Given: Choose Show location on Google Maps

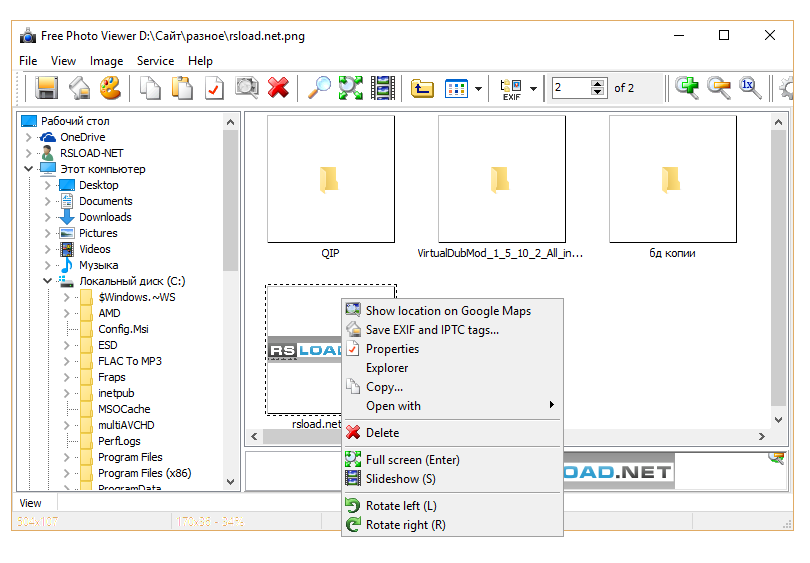Looking at the screenshot, I should (452, 310).
